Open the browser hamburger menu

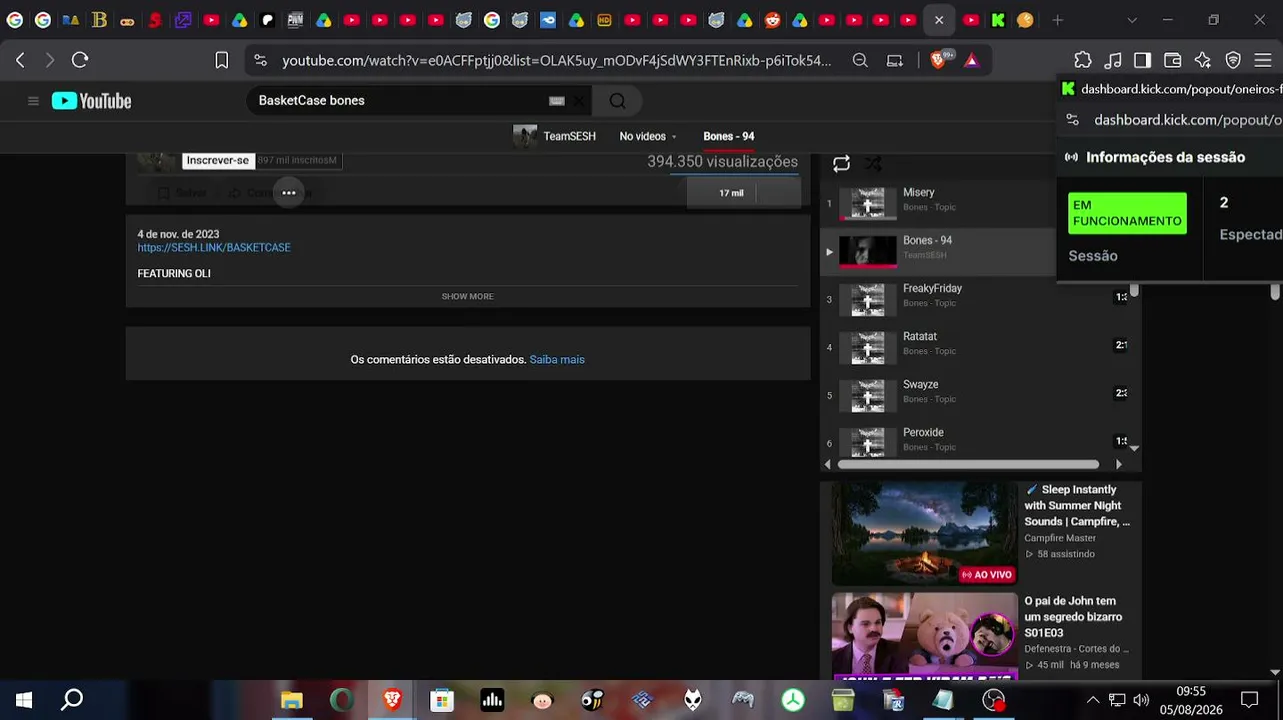pyautogui.click(x=1263, y=60)
